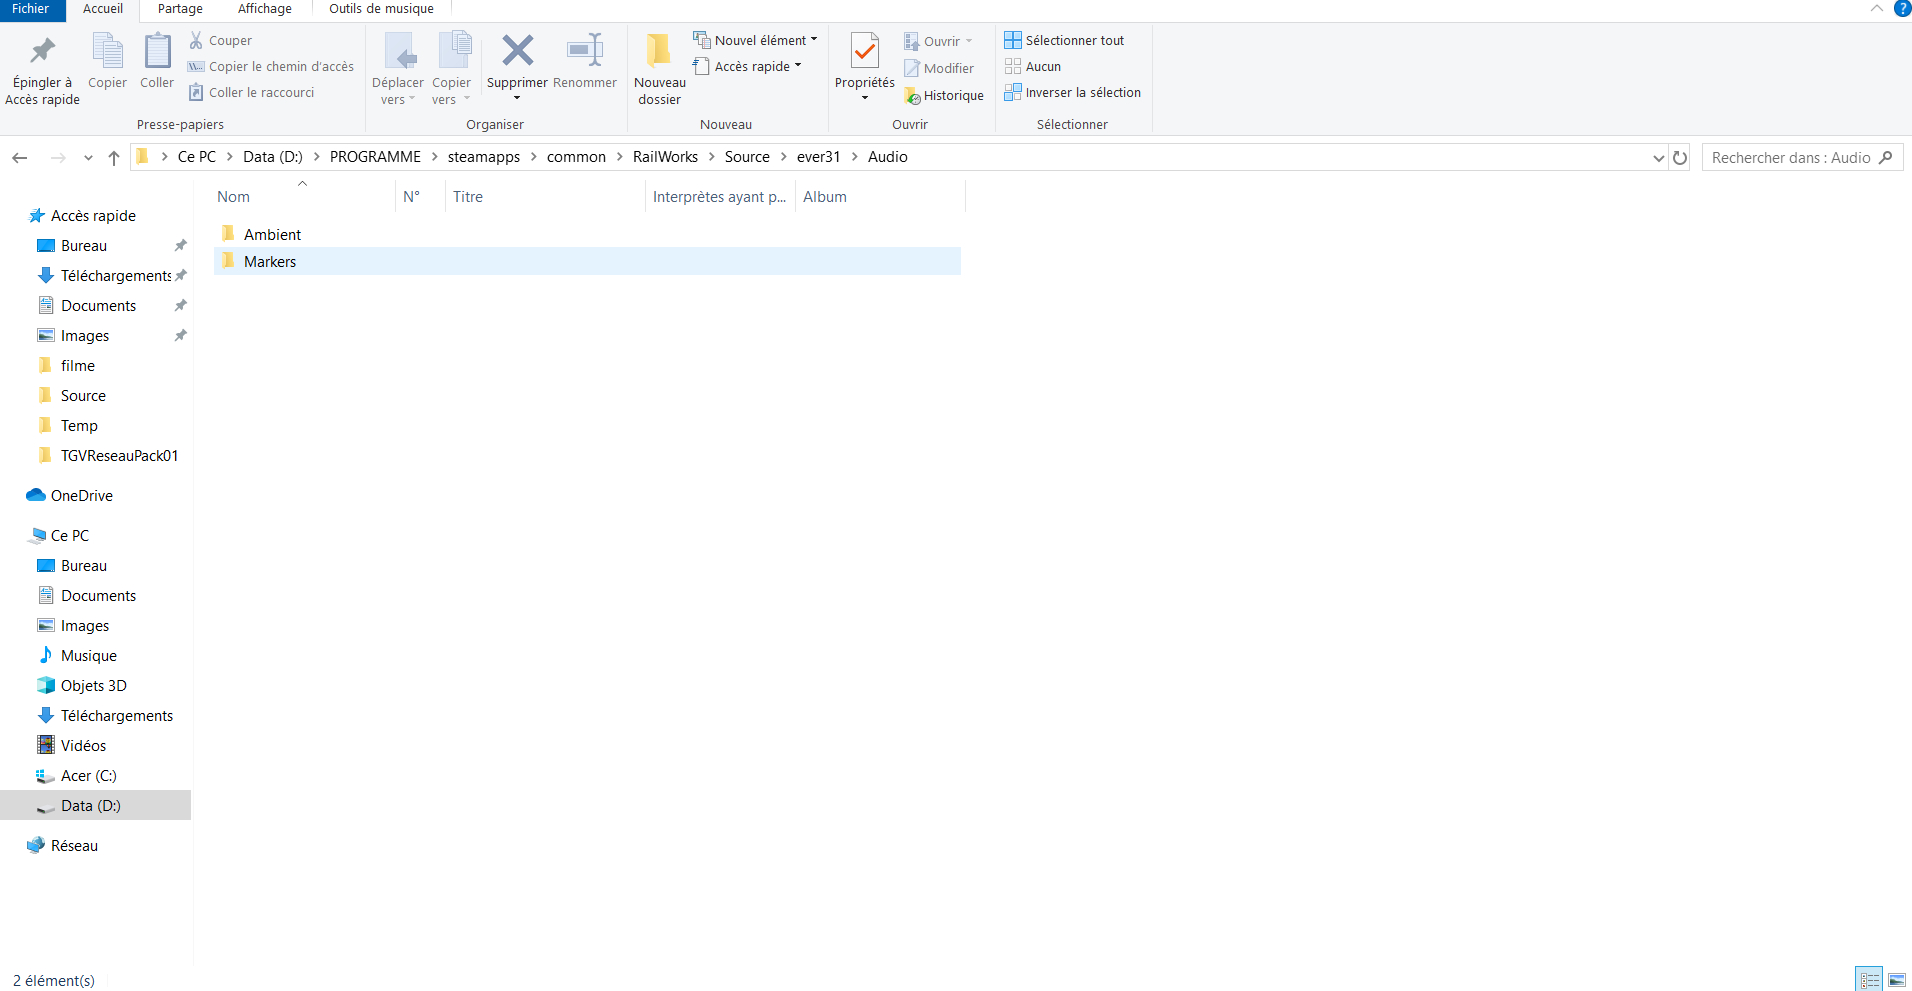The image size is (1912, 991).
Task: Go back with the left arrow
Action: 20,158
